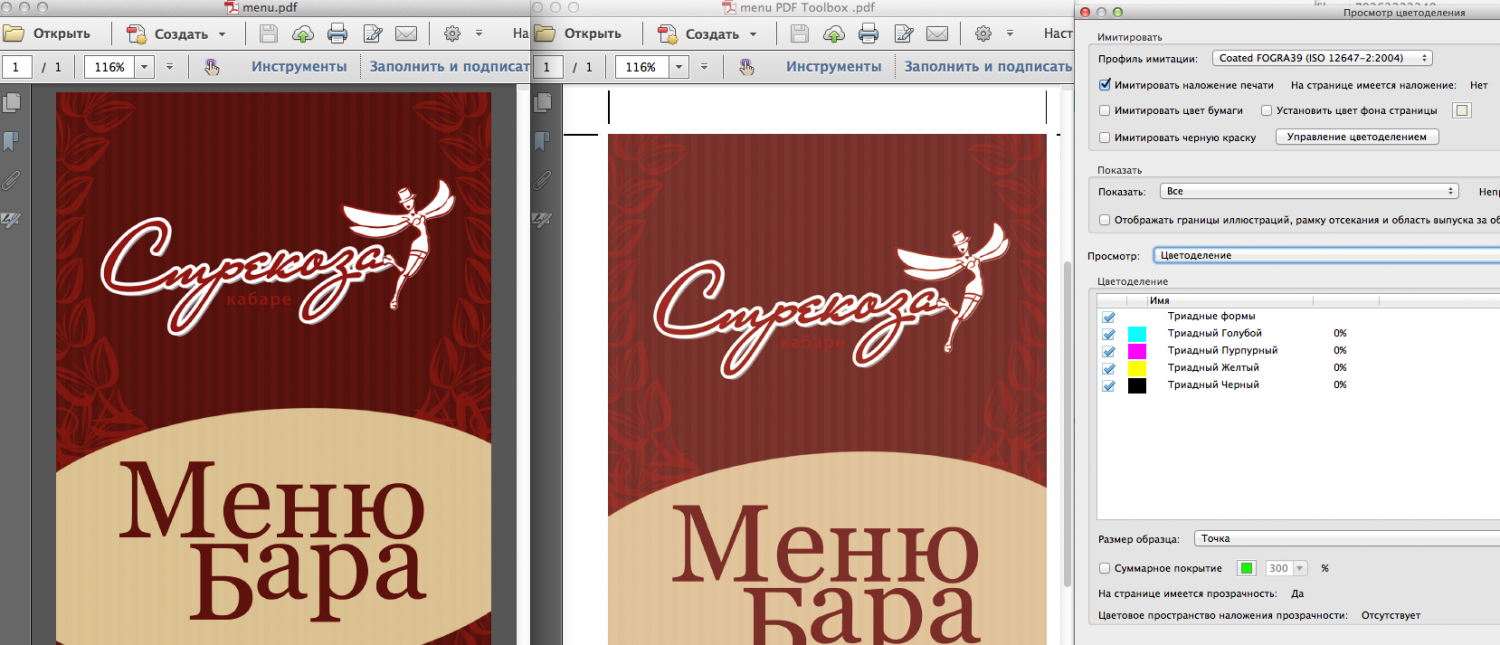Open zoom 116% dropdown arrow in menu.pdf window
The image size is (1500, 645).
145,67
